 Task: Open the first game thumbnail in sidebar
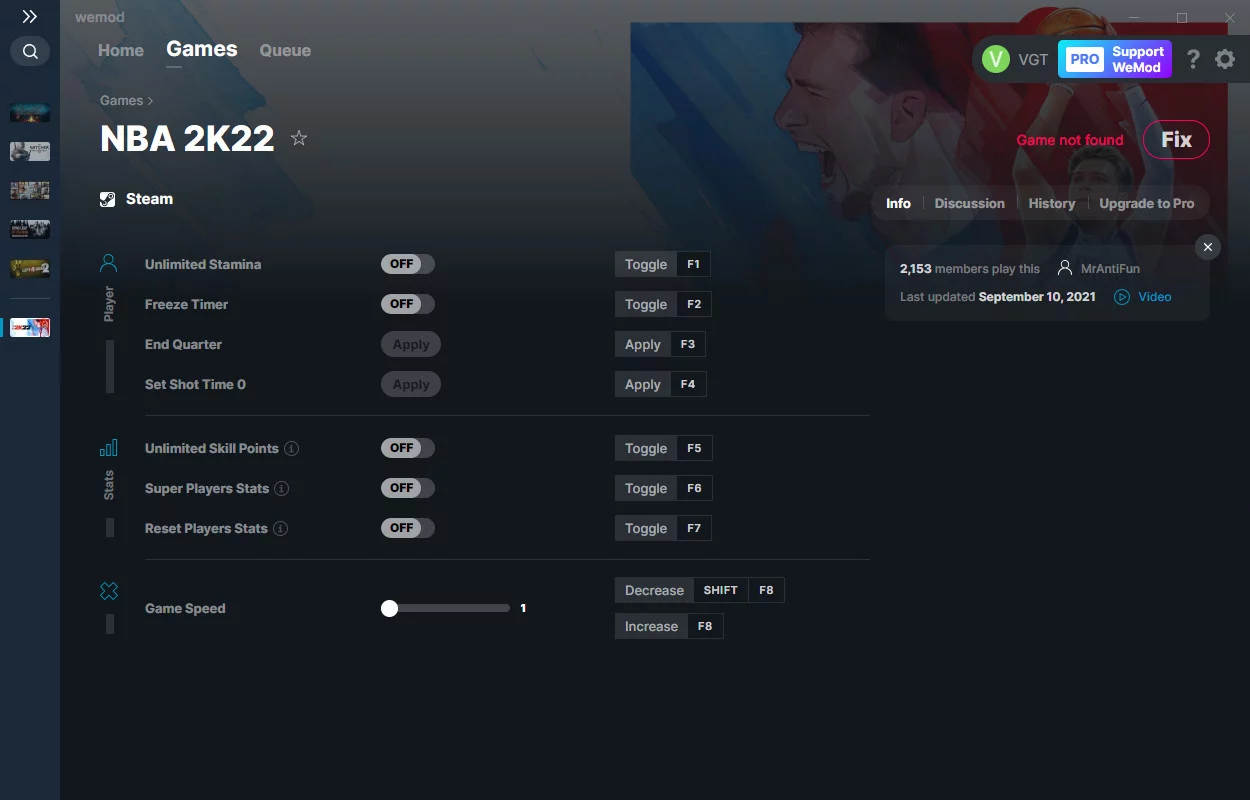(x=30, y=112)
